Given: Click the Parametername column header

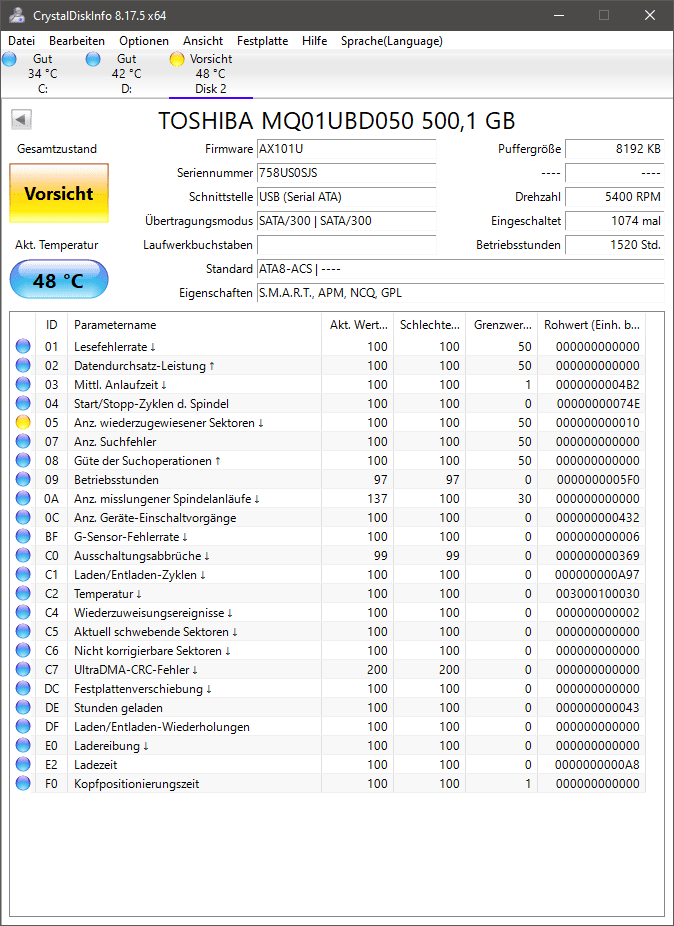Looking at the screenshot, I should [194, 325].
